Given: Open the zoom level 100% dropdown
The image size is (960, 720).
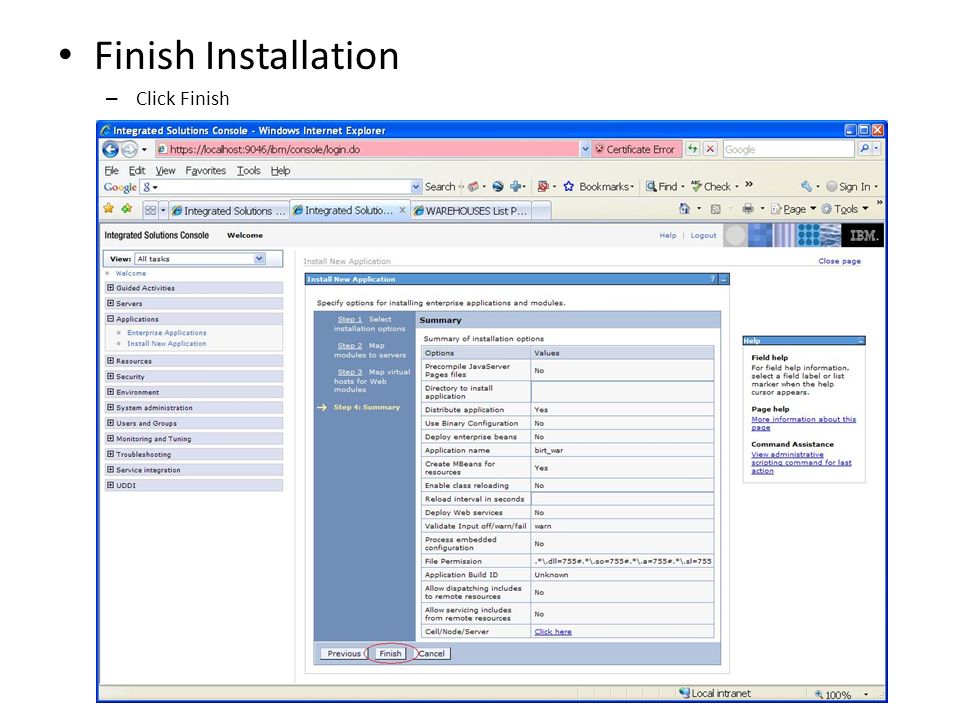Looking at the screenshot, I should pyautogui.click(x=866, y=694).
